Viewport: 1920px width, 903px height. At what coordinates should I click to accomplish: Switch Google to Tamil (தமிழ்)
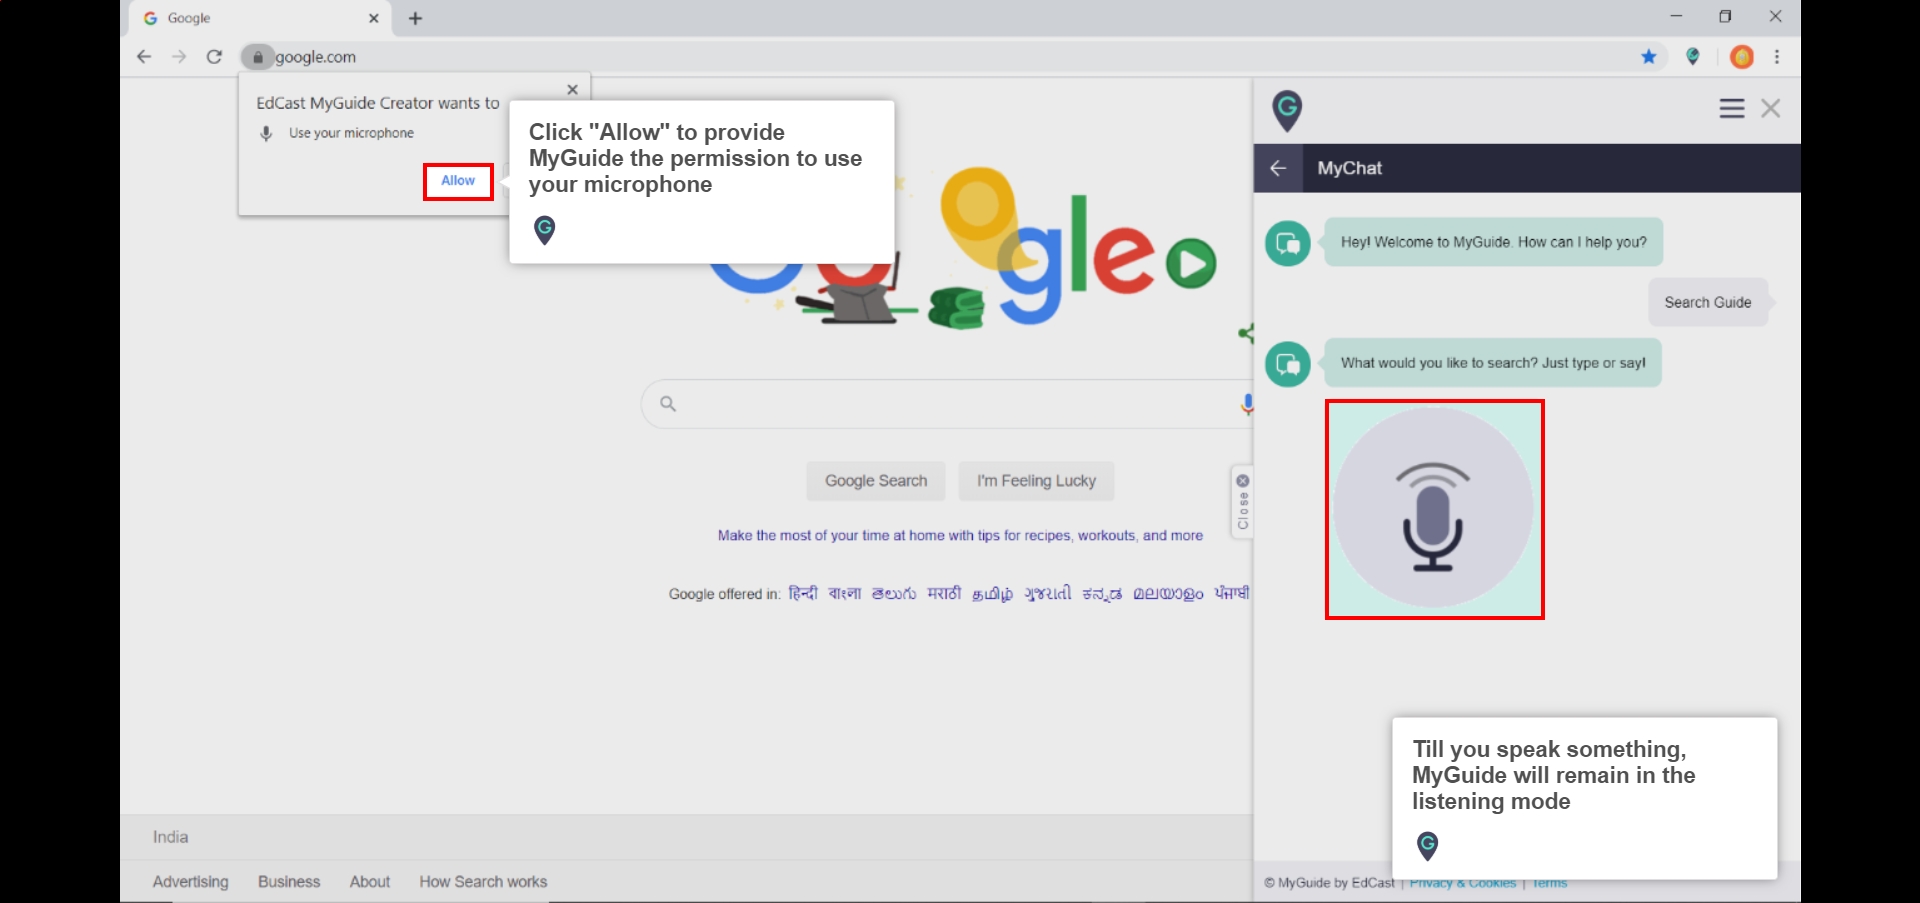tap(992, 594)
